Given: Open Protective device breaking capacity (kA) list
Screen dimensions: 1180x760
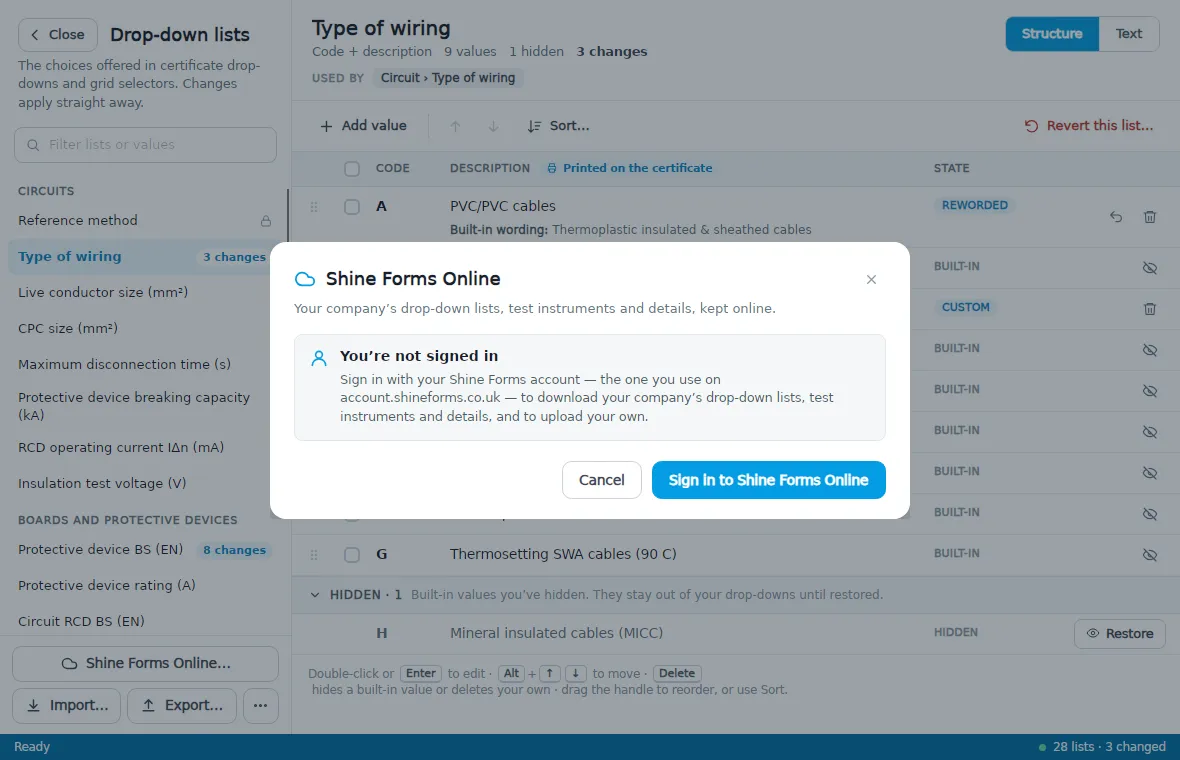Looking at the screenshot, I should click(x=144, y=406).
